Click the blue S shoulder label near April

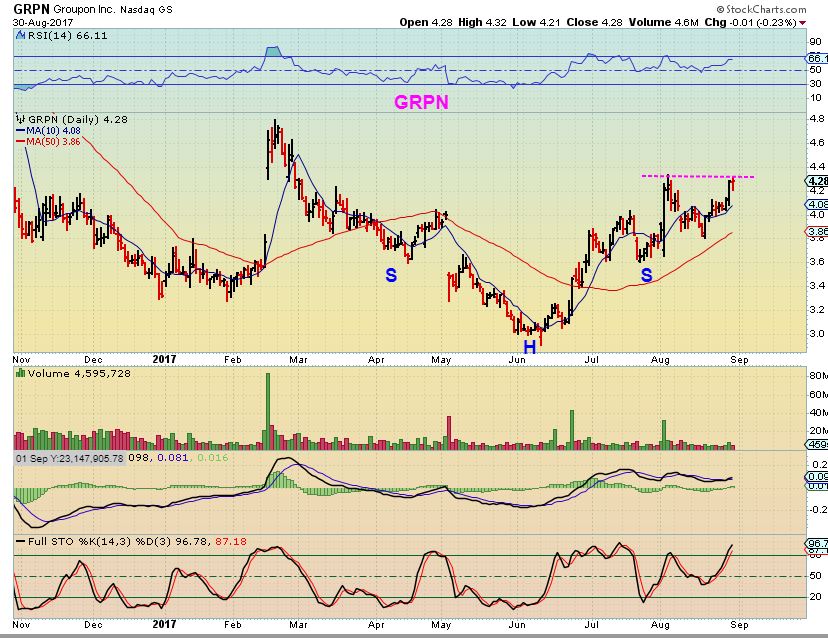pyautogui.click(x=391, y=275)
